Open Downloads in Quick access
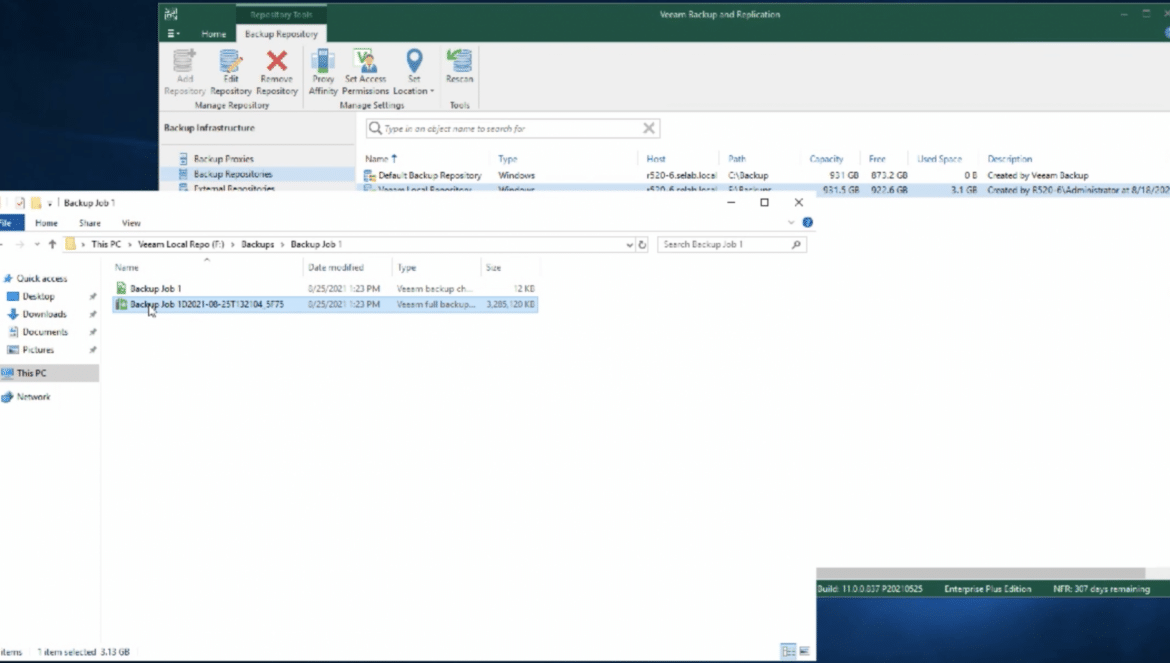Viewport: 1170px width, 663px height. (44, 314)
